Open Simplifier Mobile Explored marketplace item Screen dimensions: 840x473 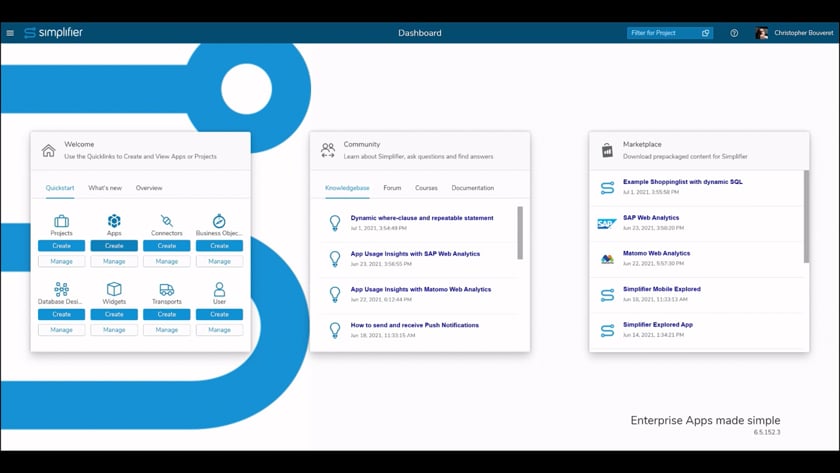[662, 289]
